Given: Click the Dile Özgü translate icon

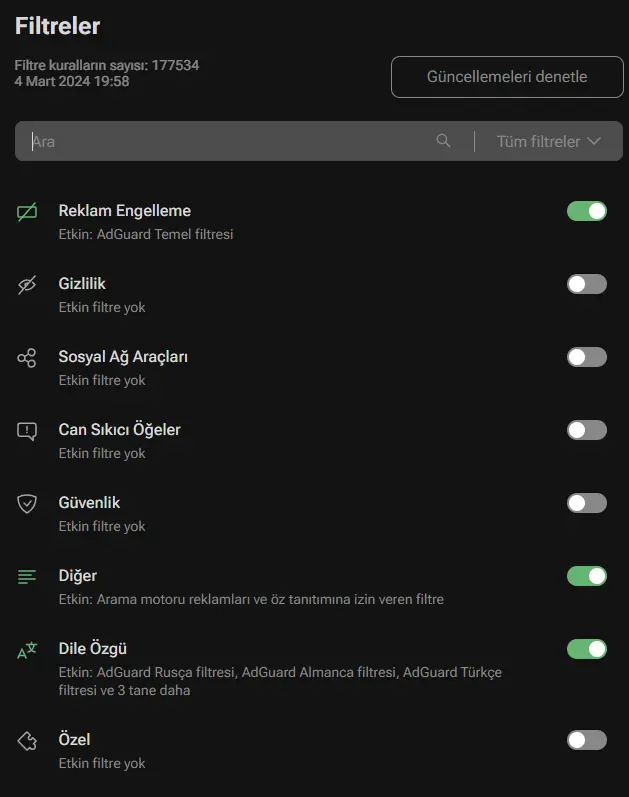Looking at the screenshot, I should (x=27, y=650).
